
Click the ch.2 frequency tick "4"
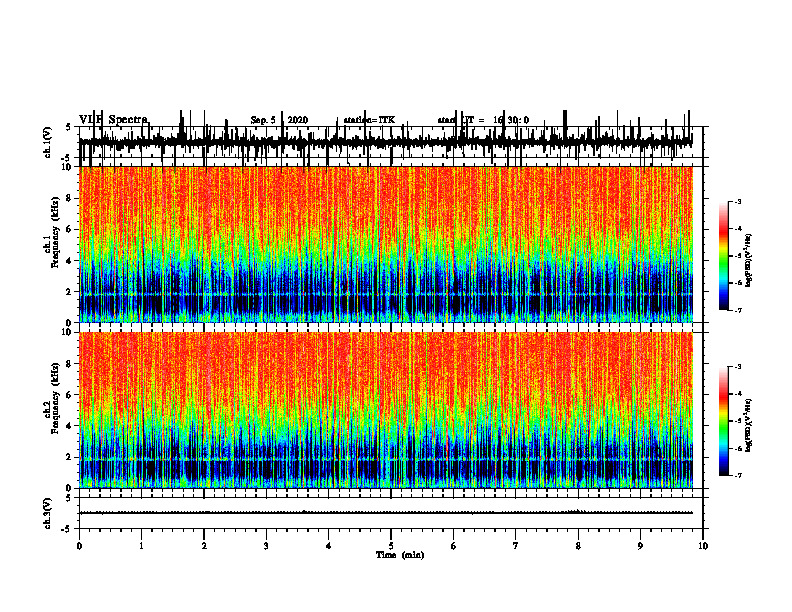(x=70, y=426)
